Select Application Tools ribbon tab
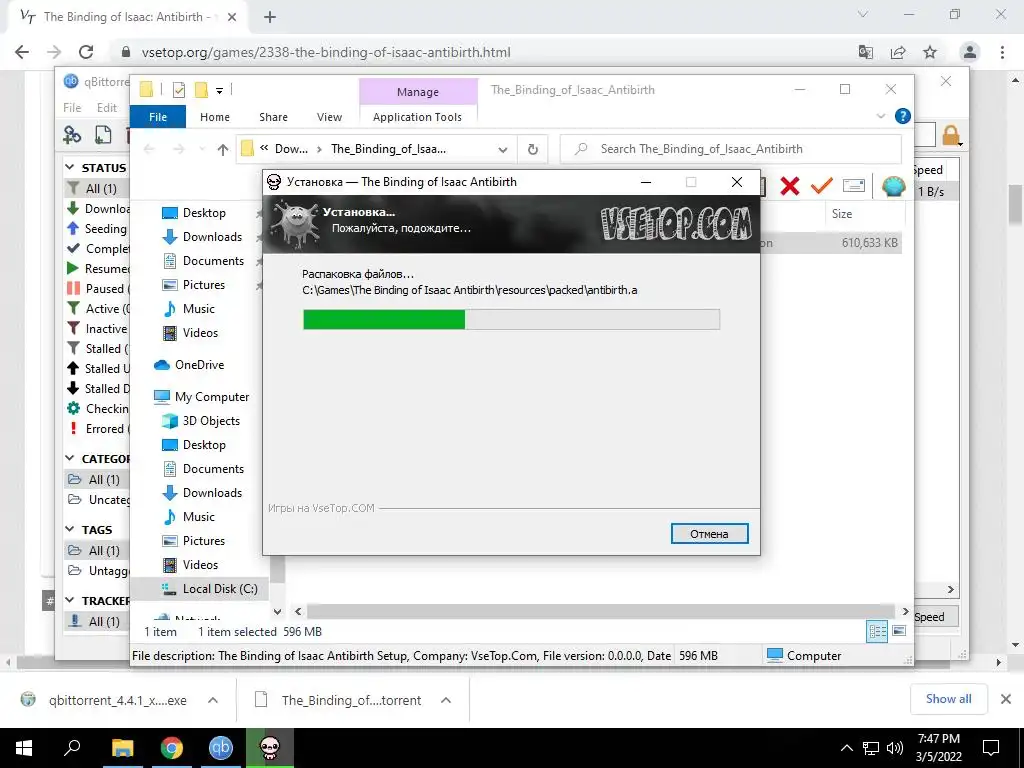The height and width of the screenshot is (768, 1024). (417, 117)
